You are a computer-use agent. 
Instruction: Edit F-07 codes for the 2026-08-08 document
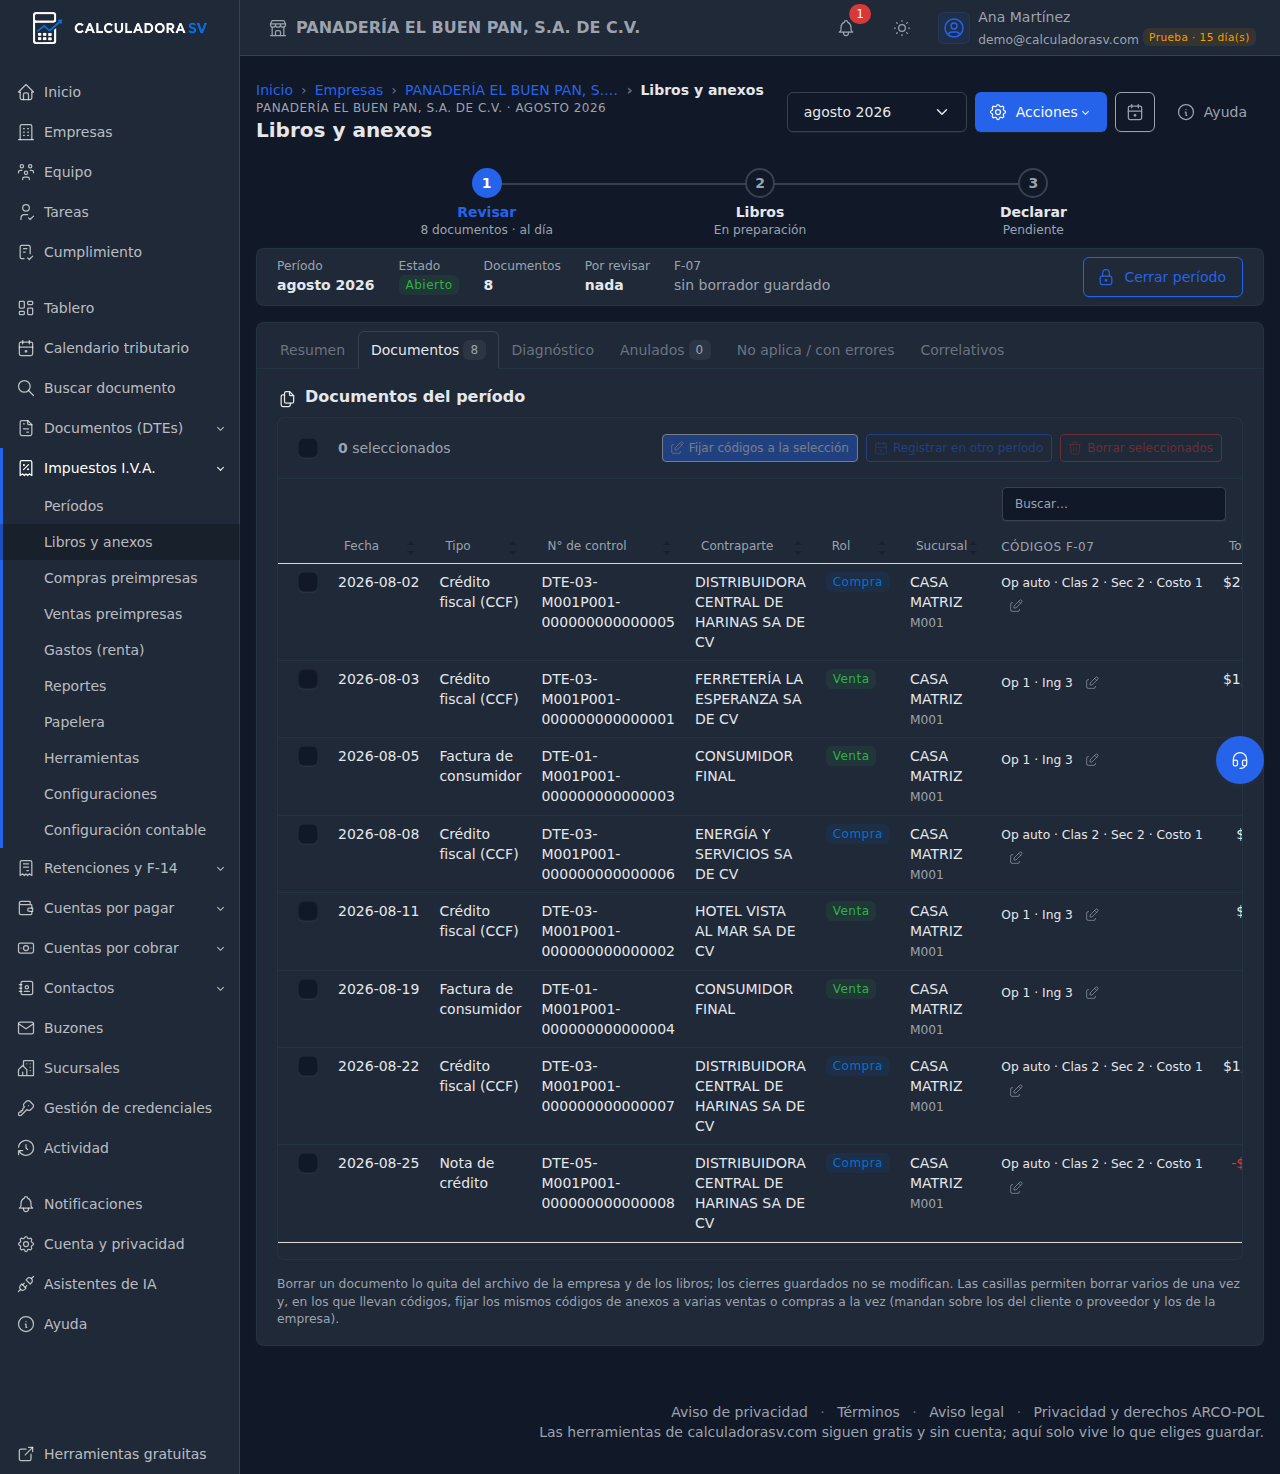click(1016, 858)
